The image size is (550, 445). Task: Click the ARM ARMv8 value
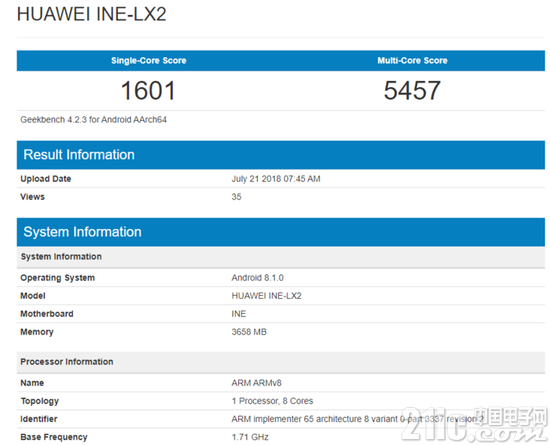click(x=256, y=383)
